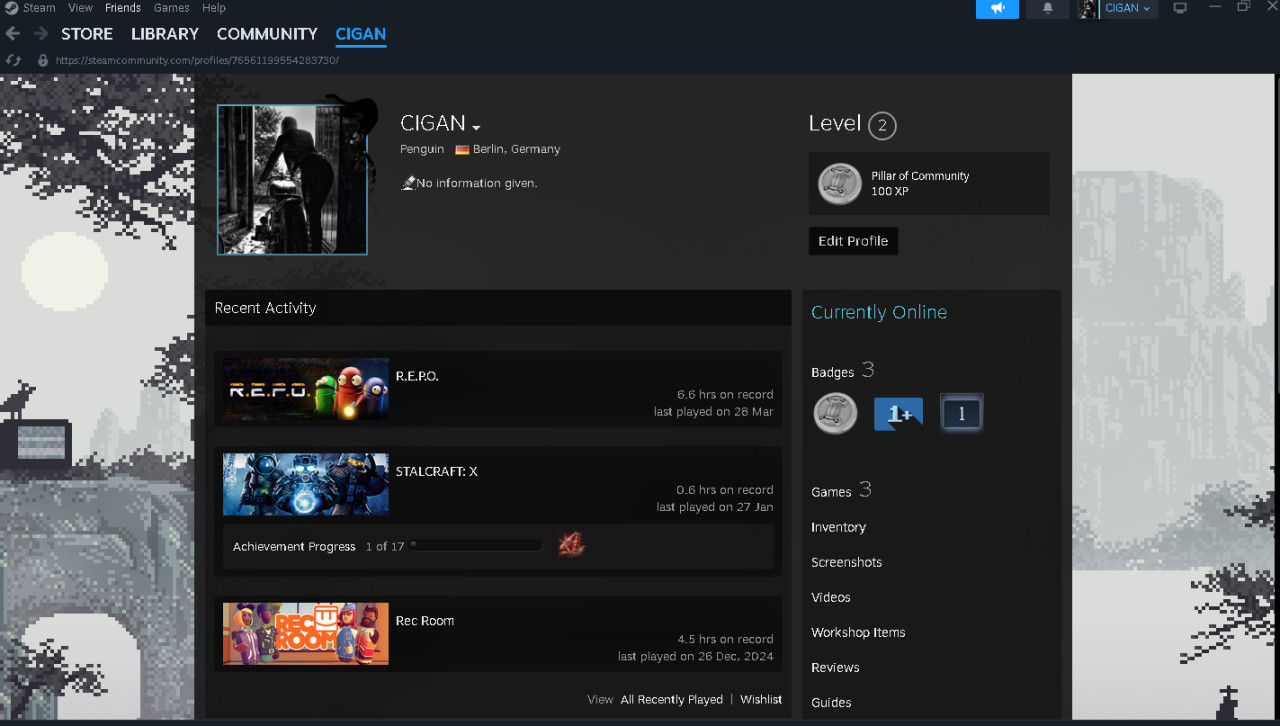Navigate back using the back arrow
The height and width of the screenshot is (726, 1280).
point(12,33)
